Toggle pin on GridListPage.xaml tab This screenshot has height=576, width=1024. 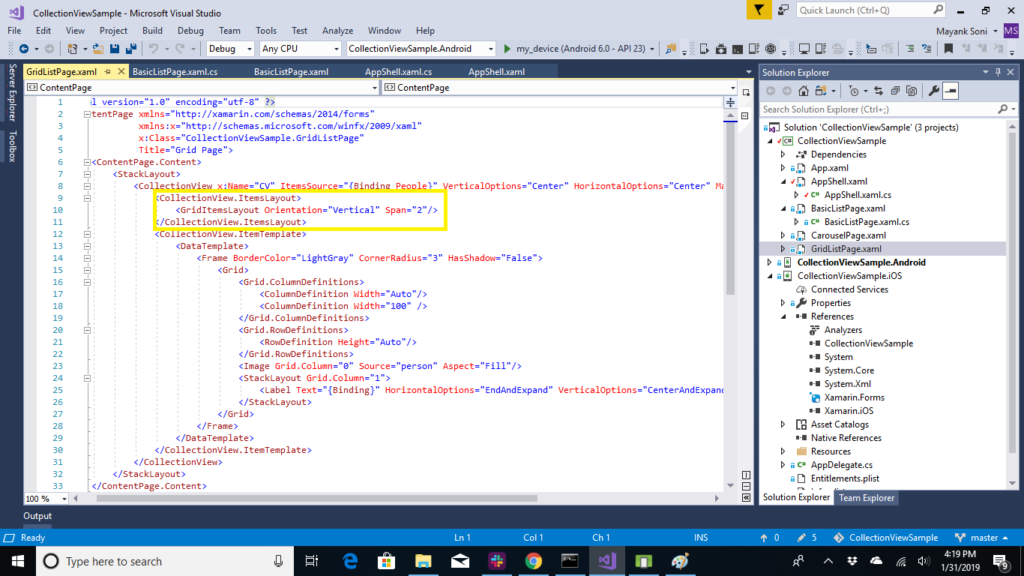click(x=108, y=72)
